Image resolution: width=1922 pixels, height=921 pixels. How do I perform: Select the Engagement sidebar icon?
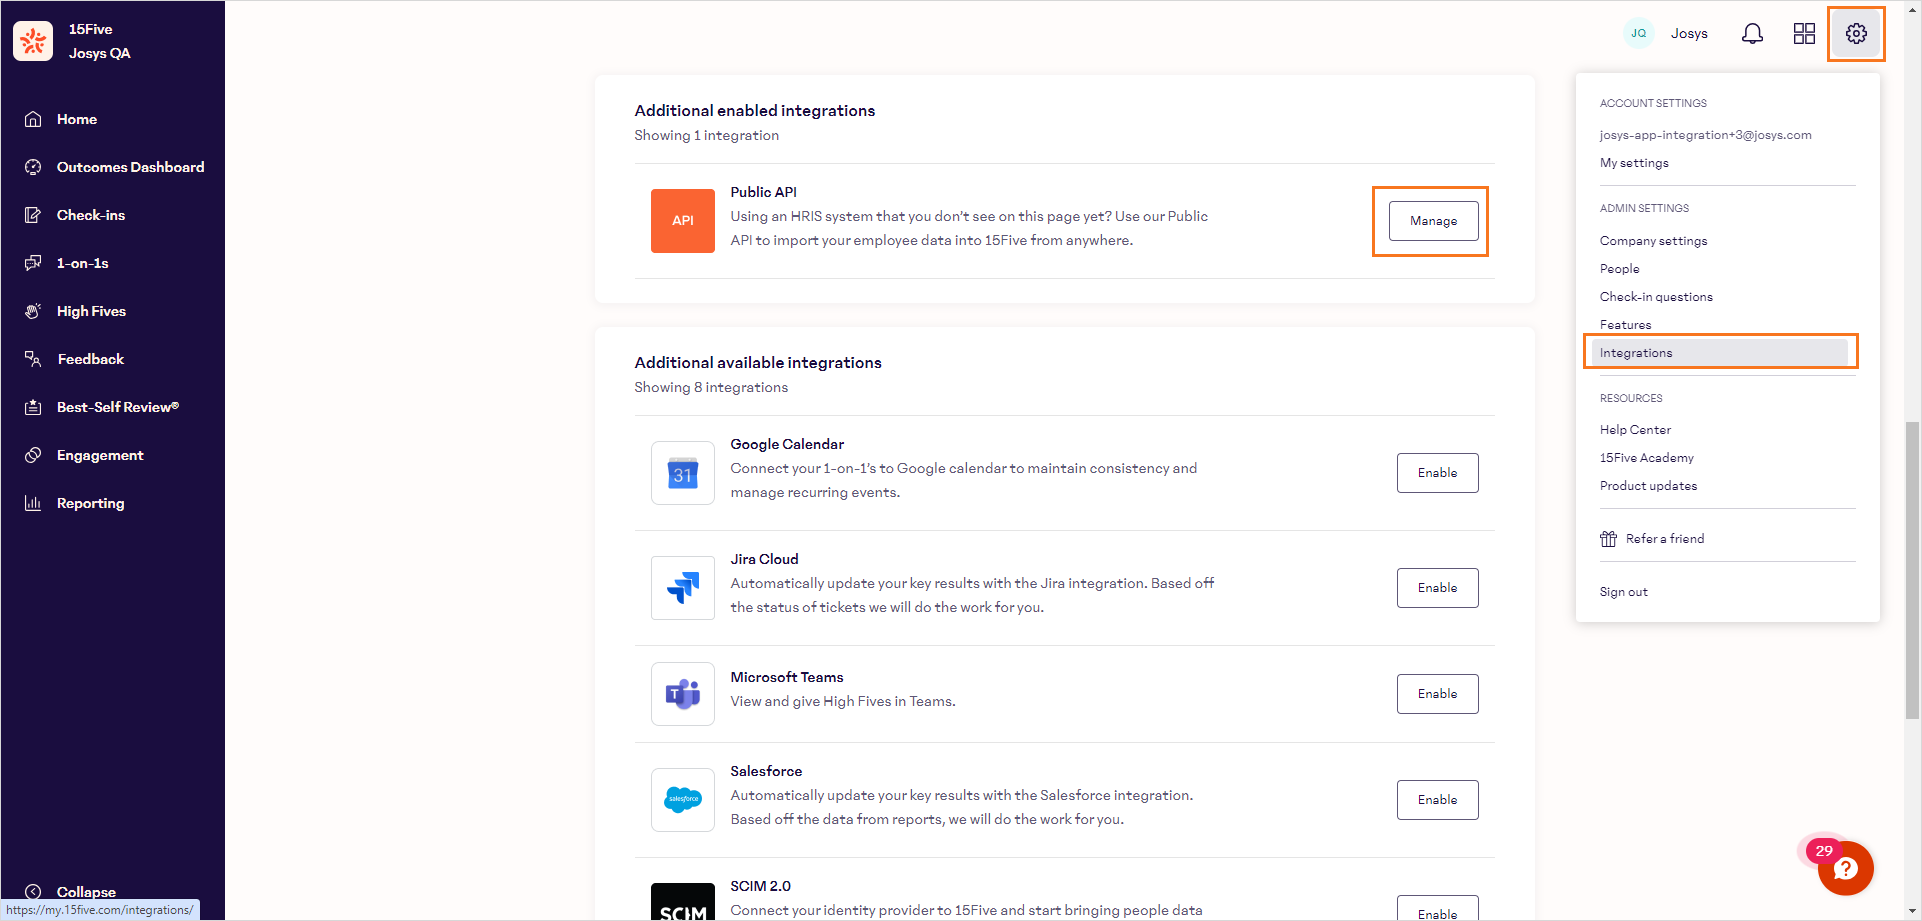tap(33, 455)
